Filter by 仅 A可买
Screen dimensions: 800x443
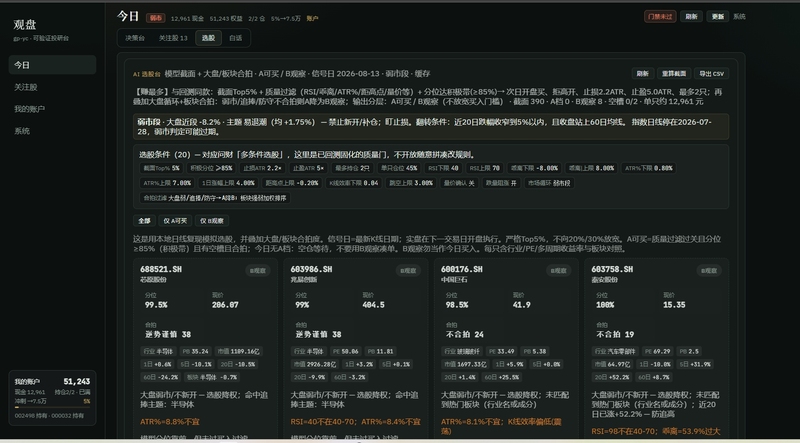pyautogui.click(x=175, y=221)
